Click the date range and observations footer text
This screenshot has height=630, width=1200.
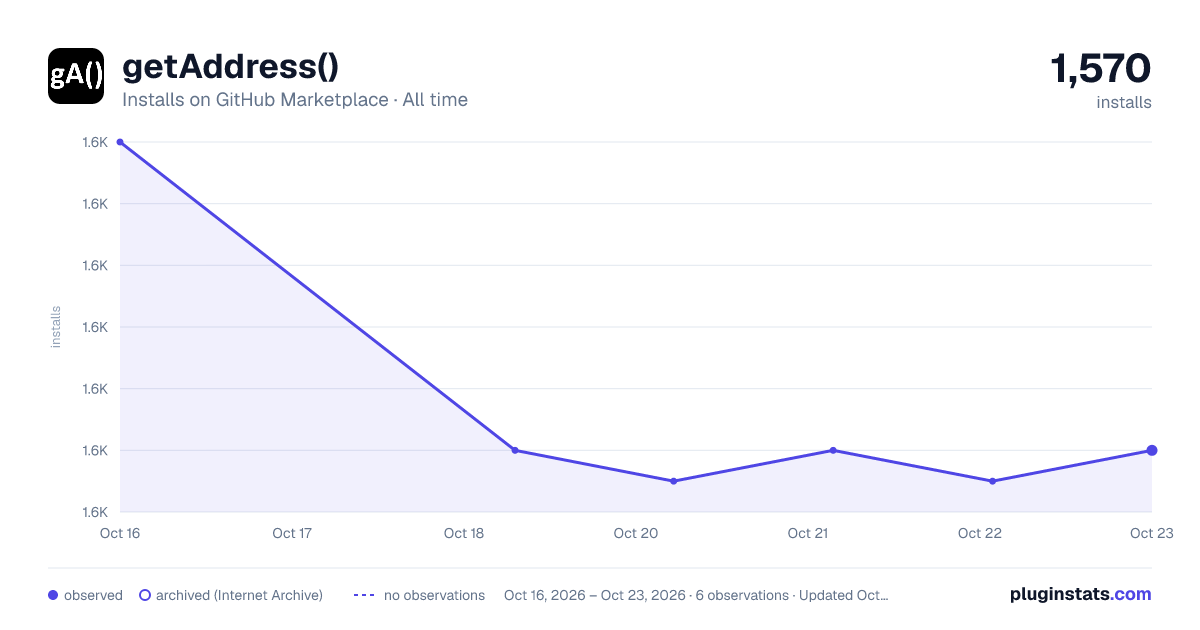(x=696, y=595)
